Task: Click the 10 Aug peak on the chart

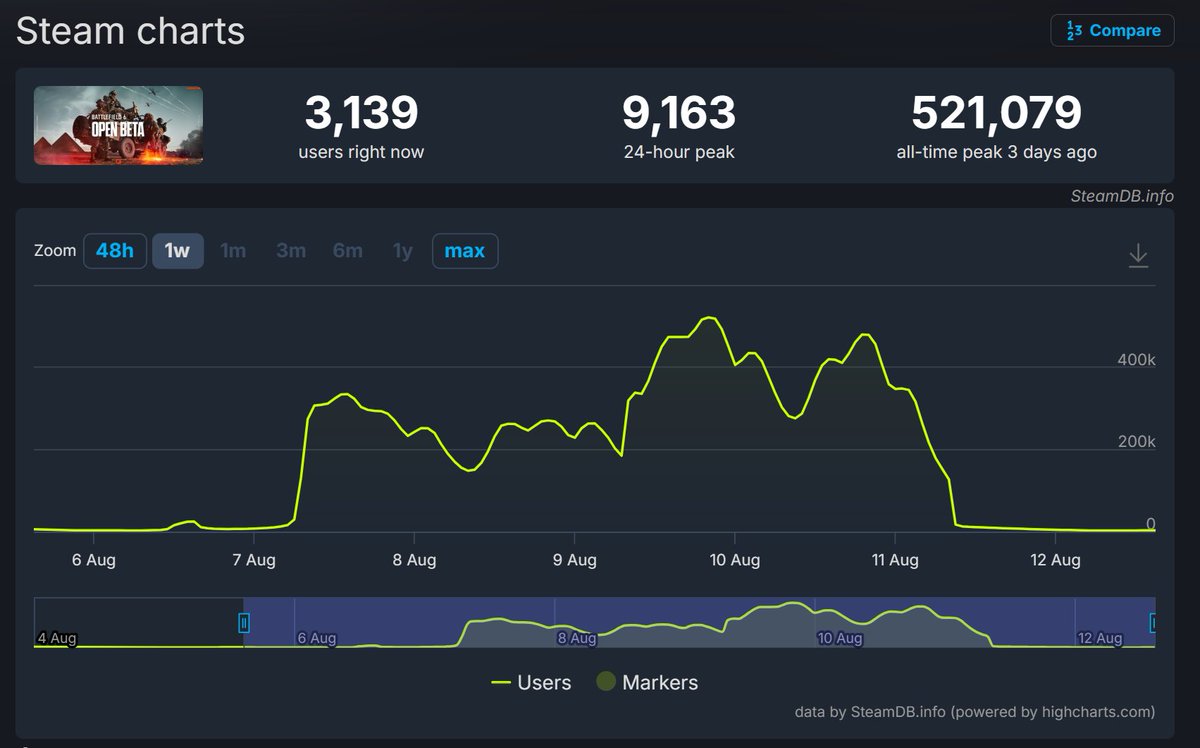Action: click(710, 318)
